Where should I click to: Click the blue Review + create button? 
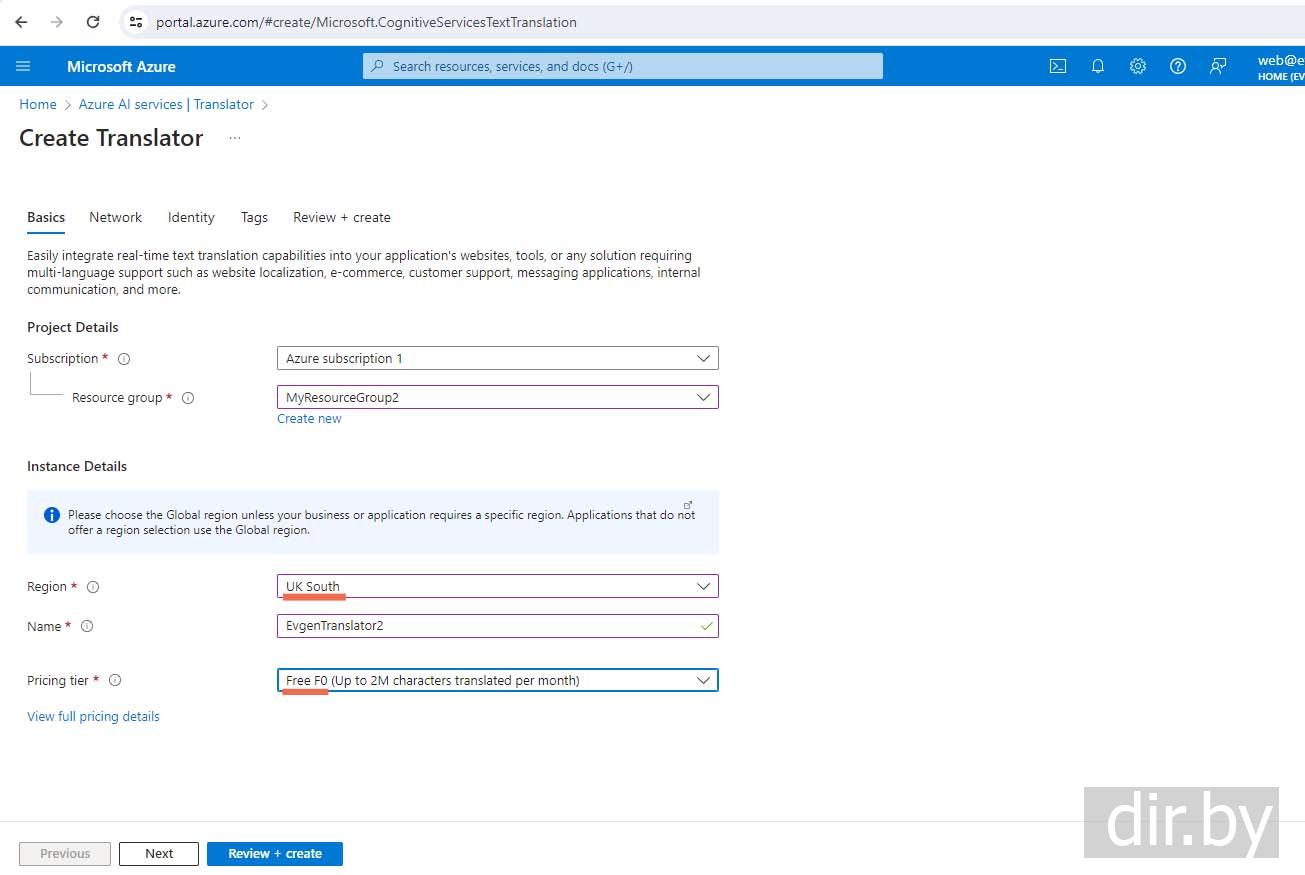(274, 854)
